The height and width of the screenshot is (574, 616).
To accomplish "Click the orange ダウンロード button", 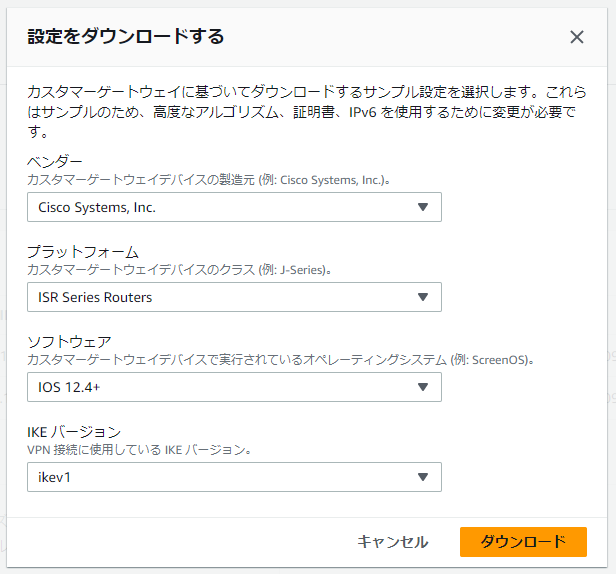I will [523, 542].
